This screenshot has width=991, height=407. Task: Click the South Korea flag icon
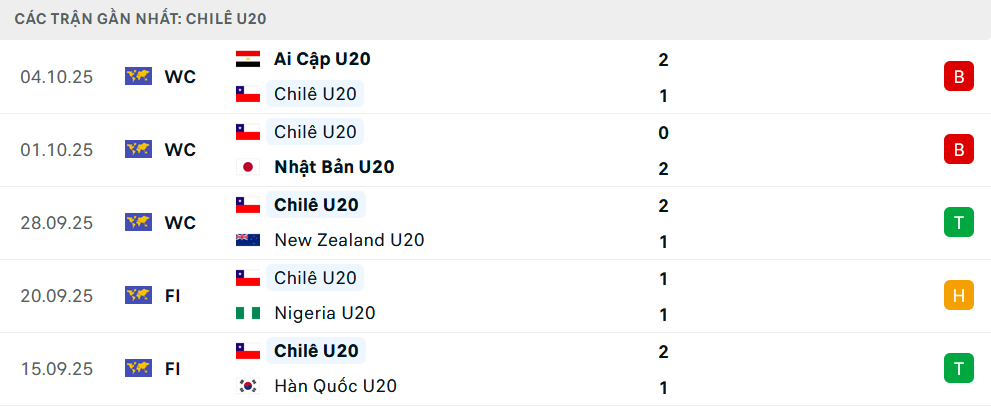coord(247,386)
